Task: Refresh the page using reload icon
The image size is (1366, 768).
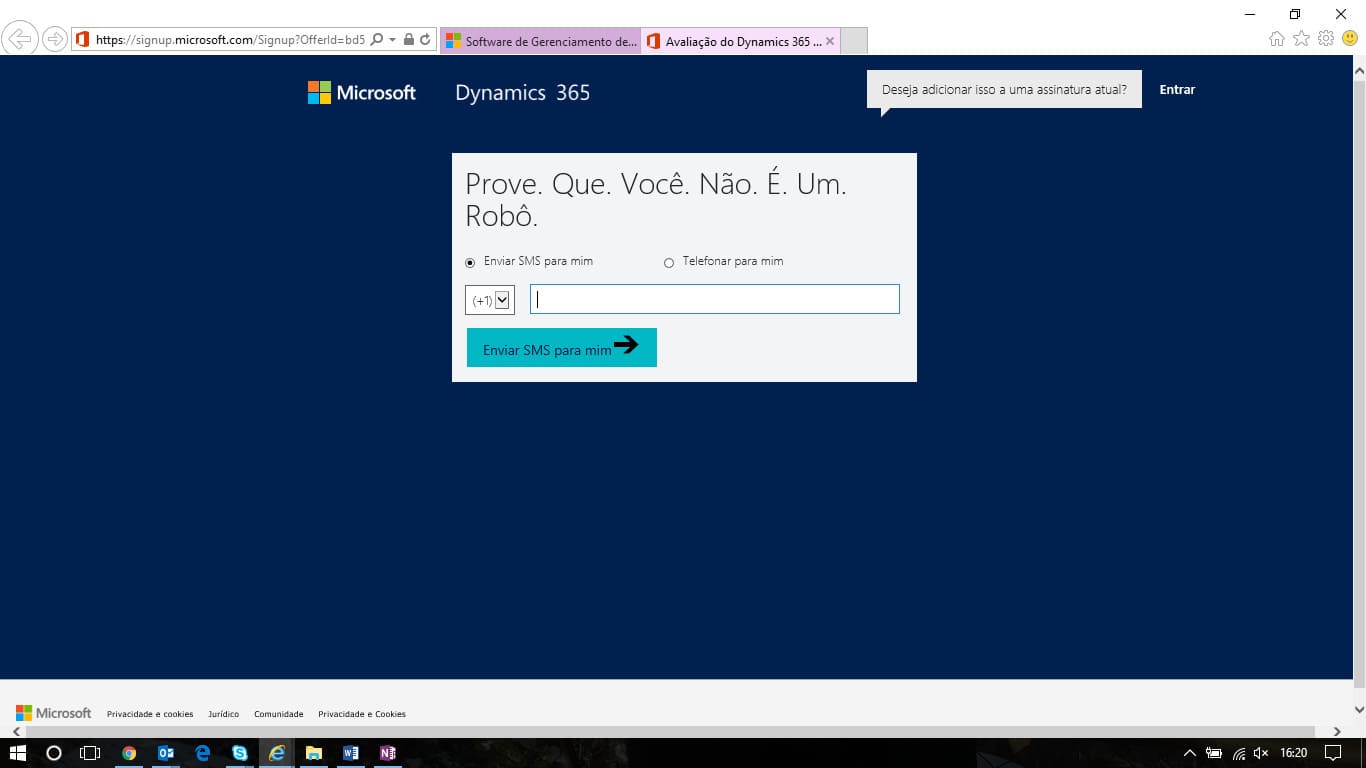Action: 425,40
